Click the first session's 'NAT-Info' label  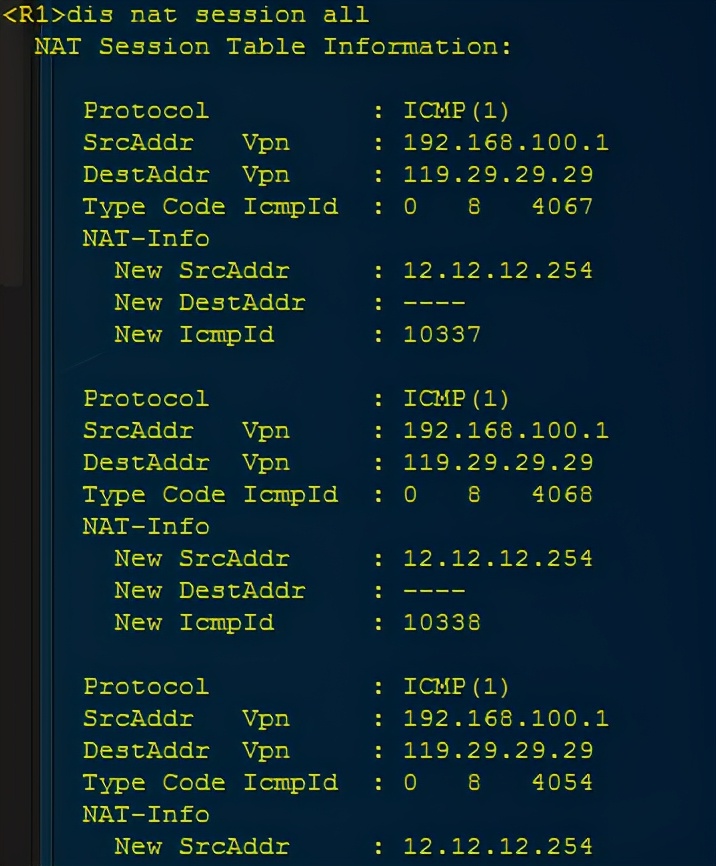click(x=146, y=239)
